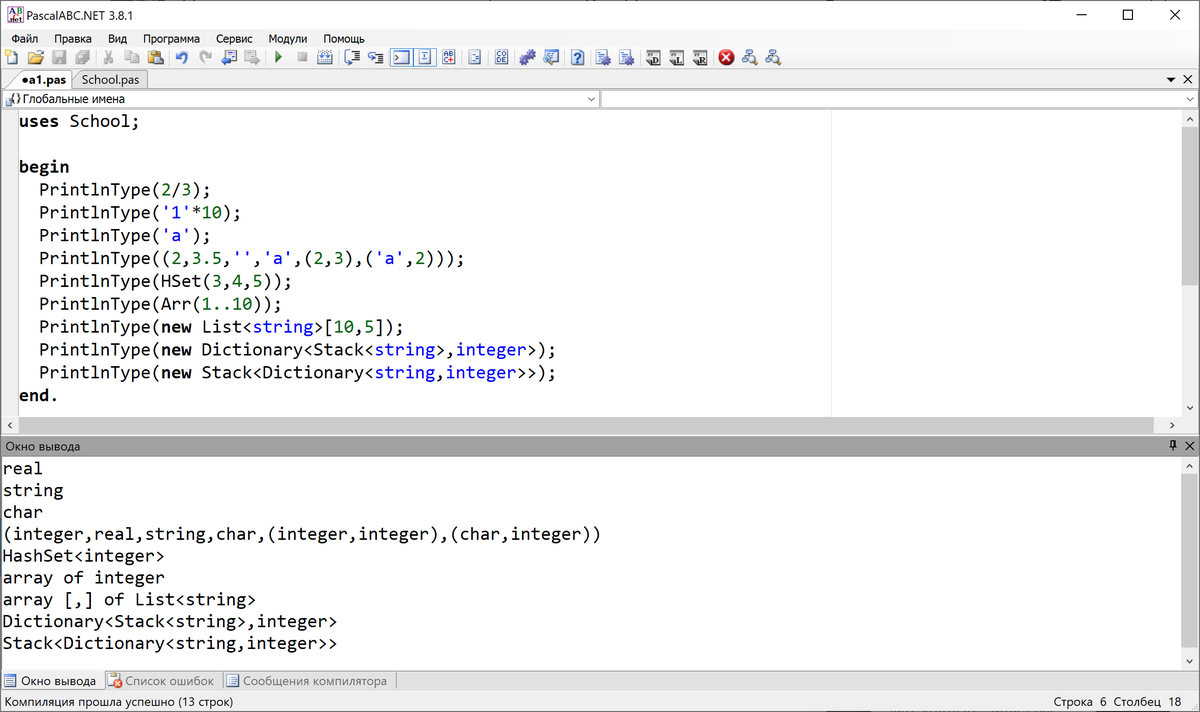Expand the empty members dropdown at right

coord(1189,99)
